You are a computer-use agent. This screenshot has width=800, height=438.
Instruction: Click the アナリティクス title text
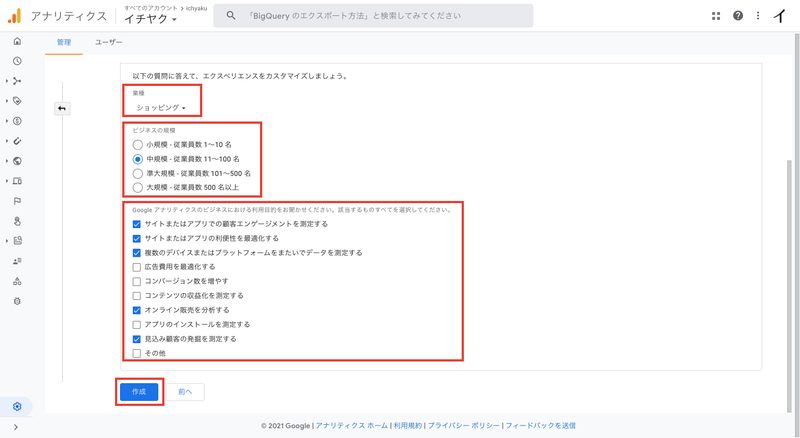[x=69, y=16]
